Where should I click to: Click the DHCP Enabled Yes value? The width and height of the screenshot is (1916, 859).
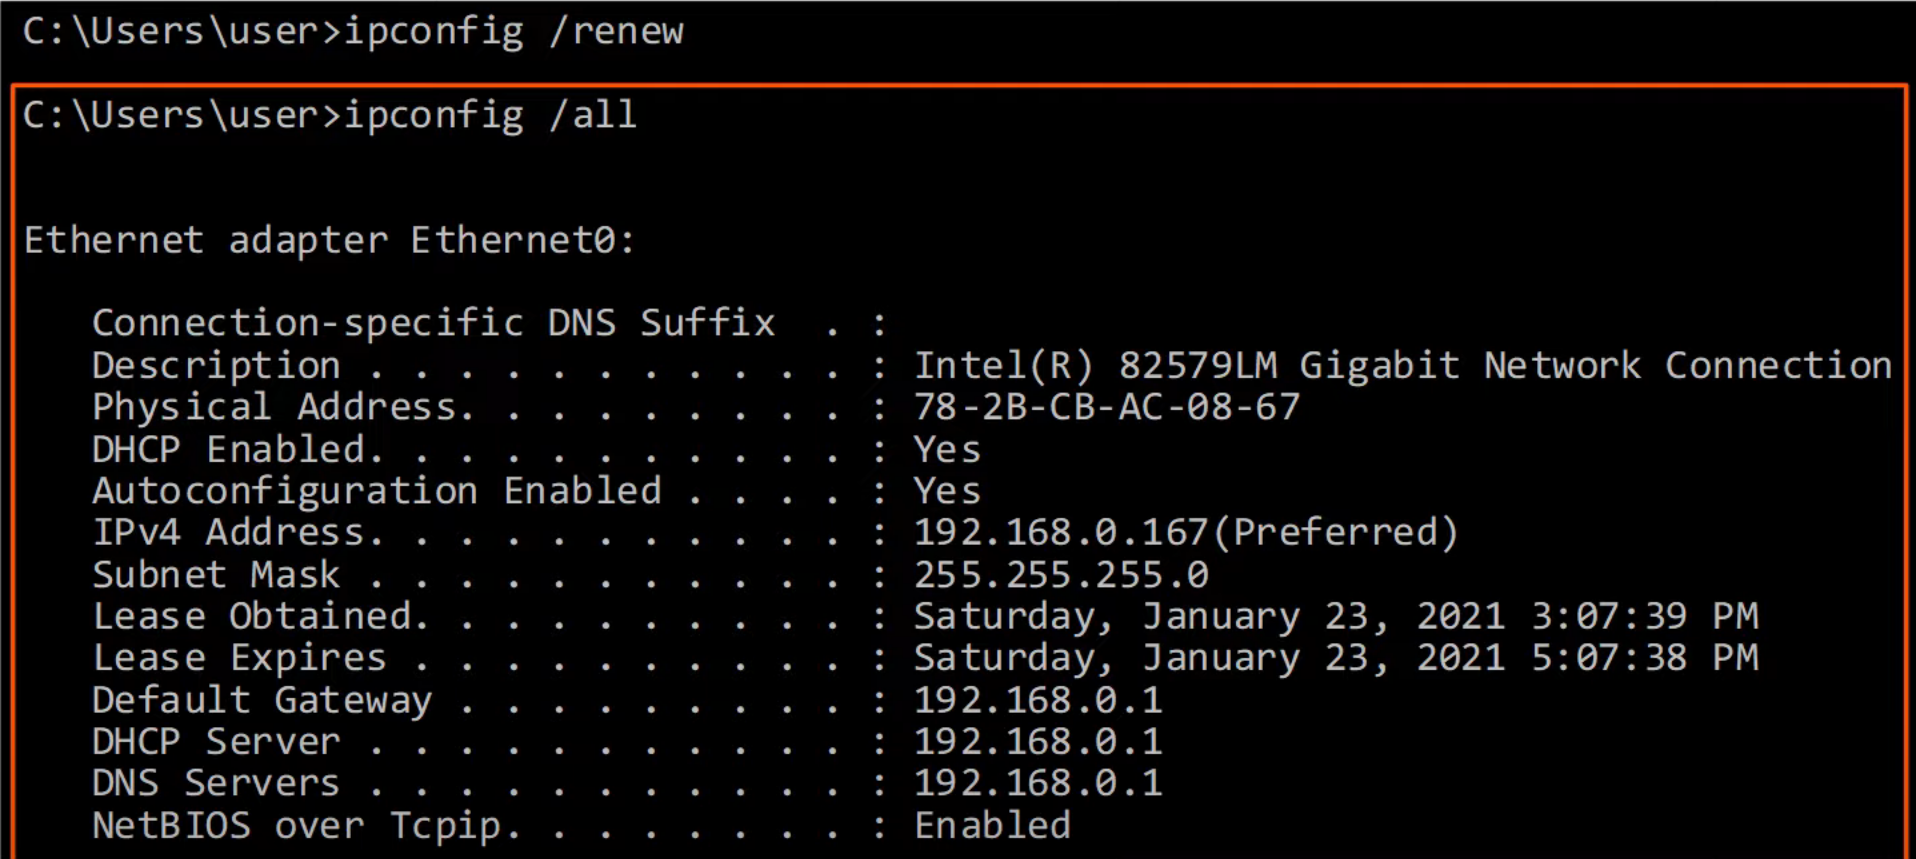click(946, 450)
